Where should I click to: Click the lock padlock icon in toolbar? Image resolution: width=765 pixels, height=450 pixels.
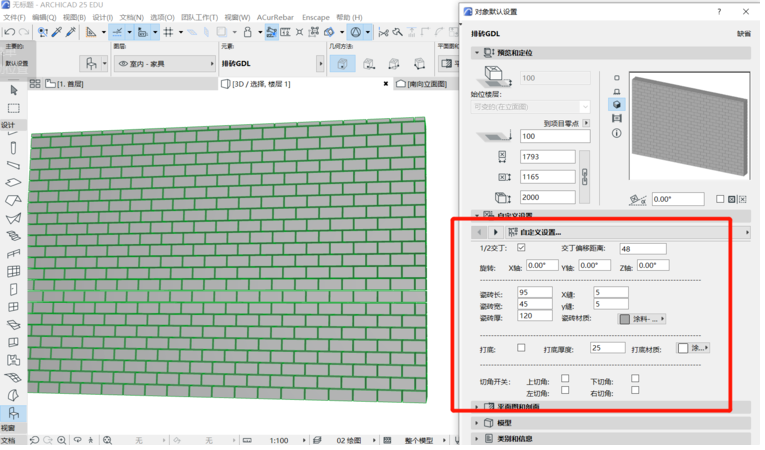[247, 32]
